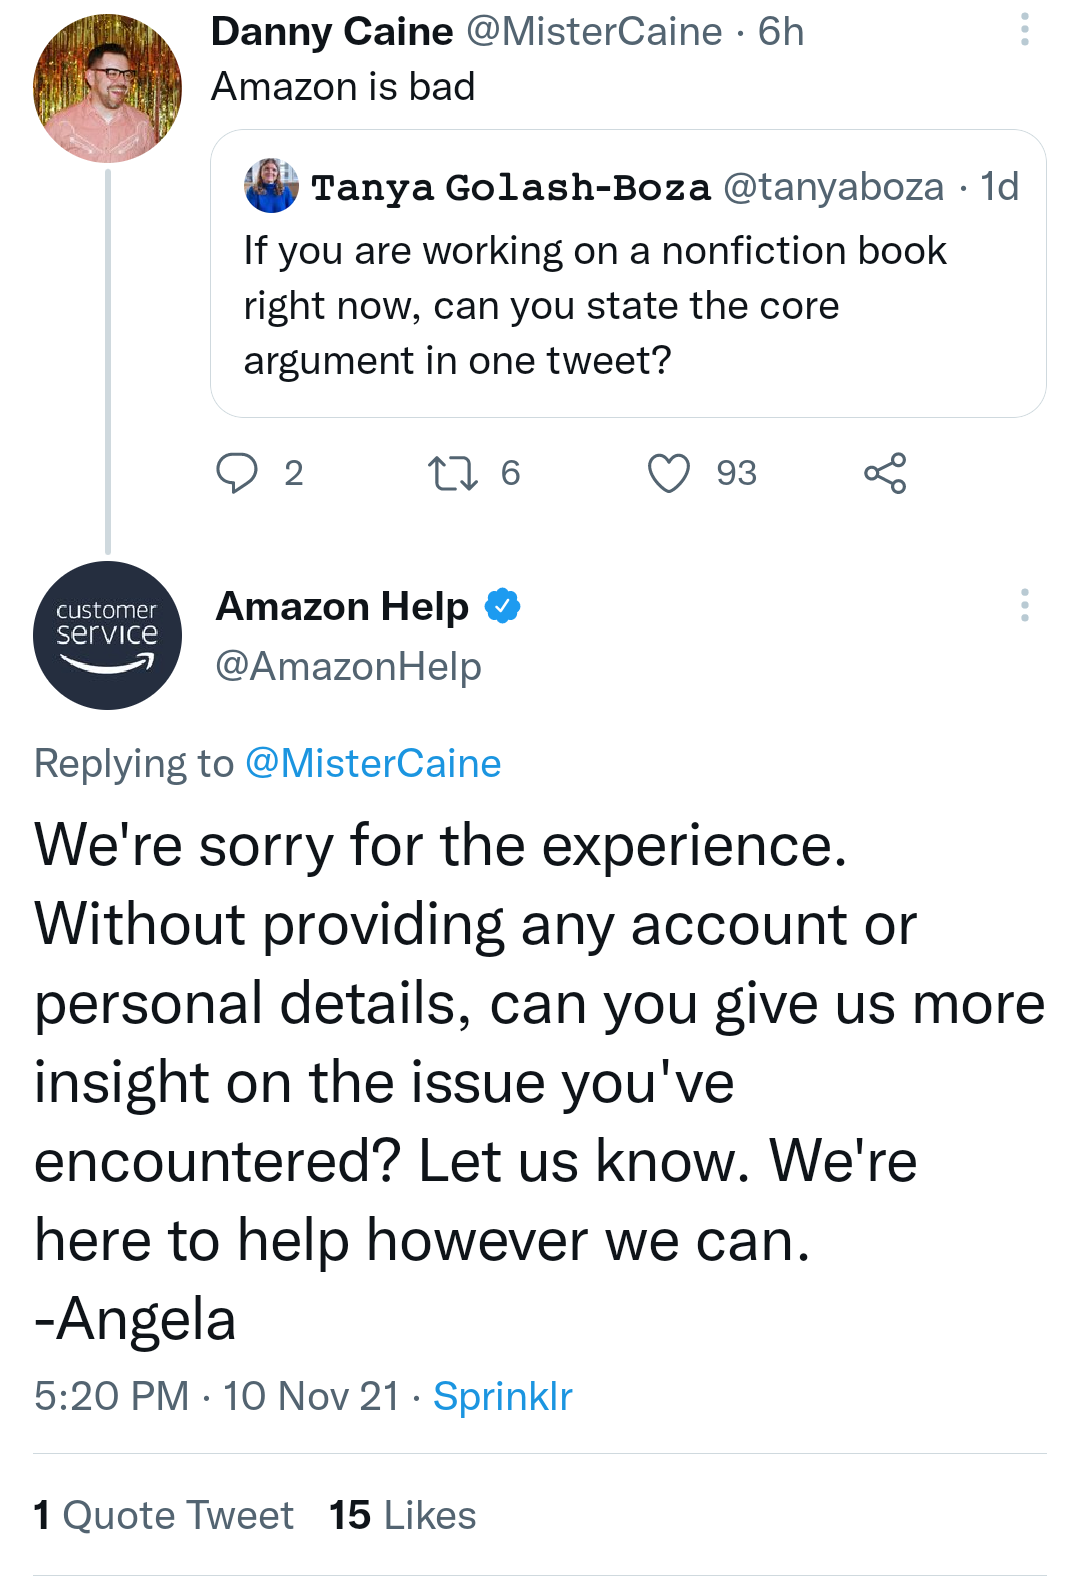This screenshot has height=1592, width=1080.
Task: Open the @MisterCaine mention link
Action: (x=373, y=764)
